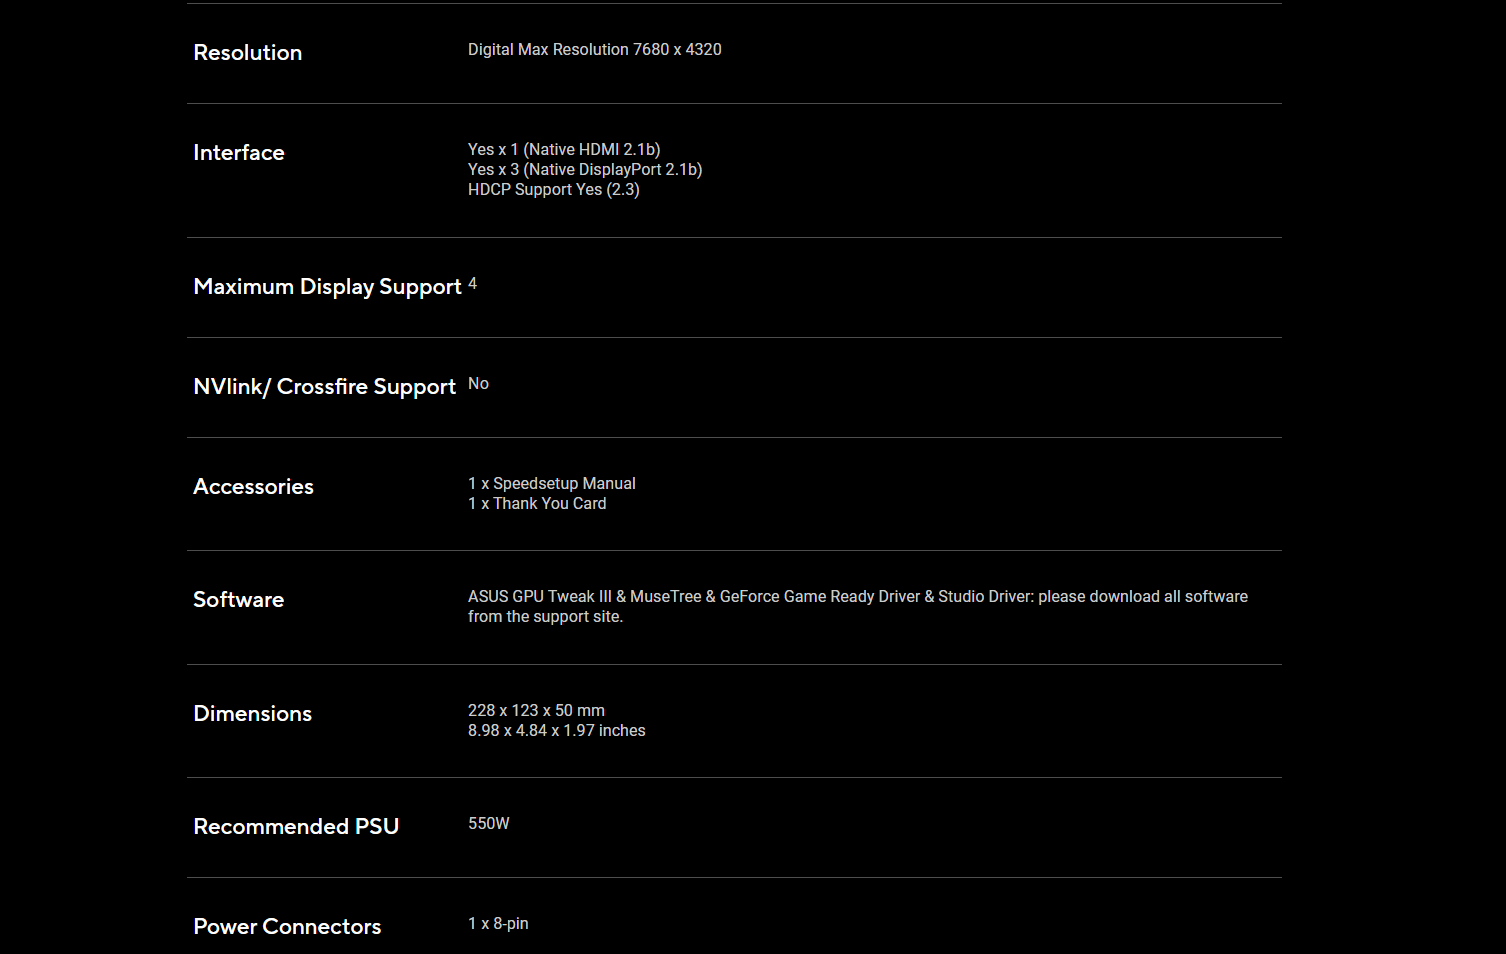Click the Maximum Display Support heading
The image size is (1506, 954).
(x=327, y=287)
